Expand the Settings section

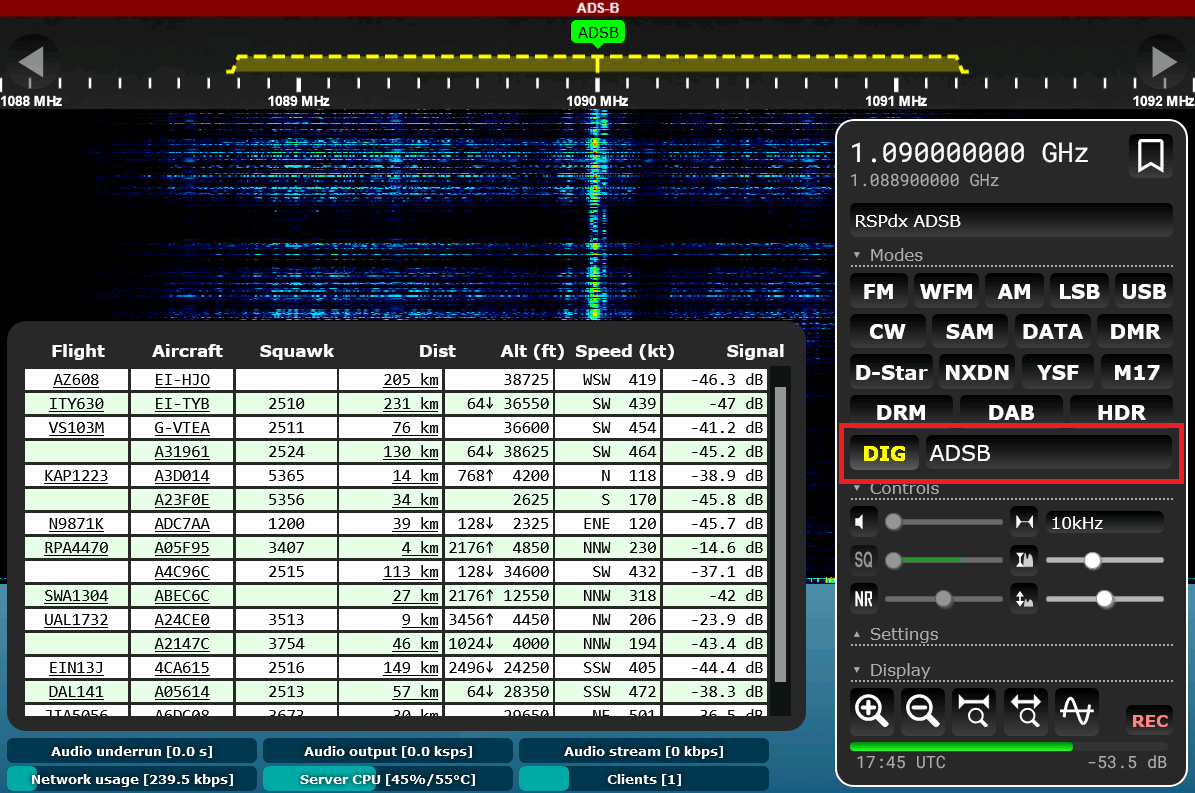(x=903, y=635)
